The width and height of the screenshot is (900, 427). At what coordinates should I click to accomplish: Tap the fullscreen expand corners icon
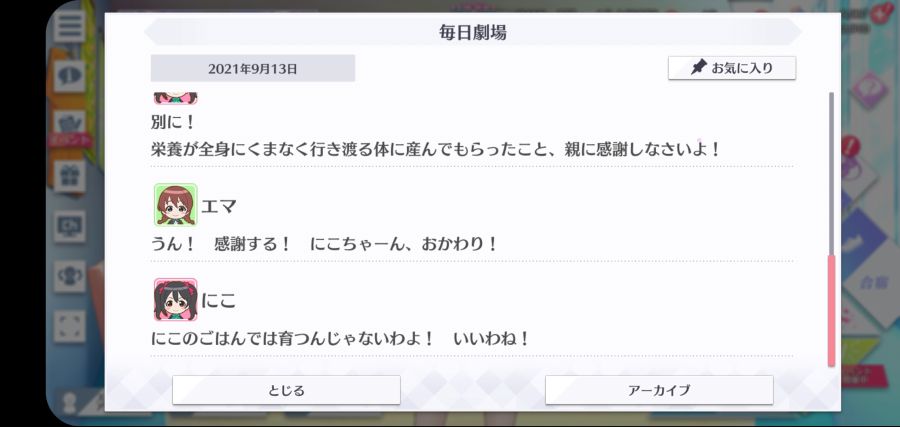(x=69, y=326)
